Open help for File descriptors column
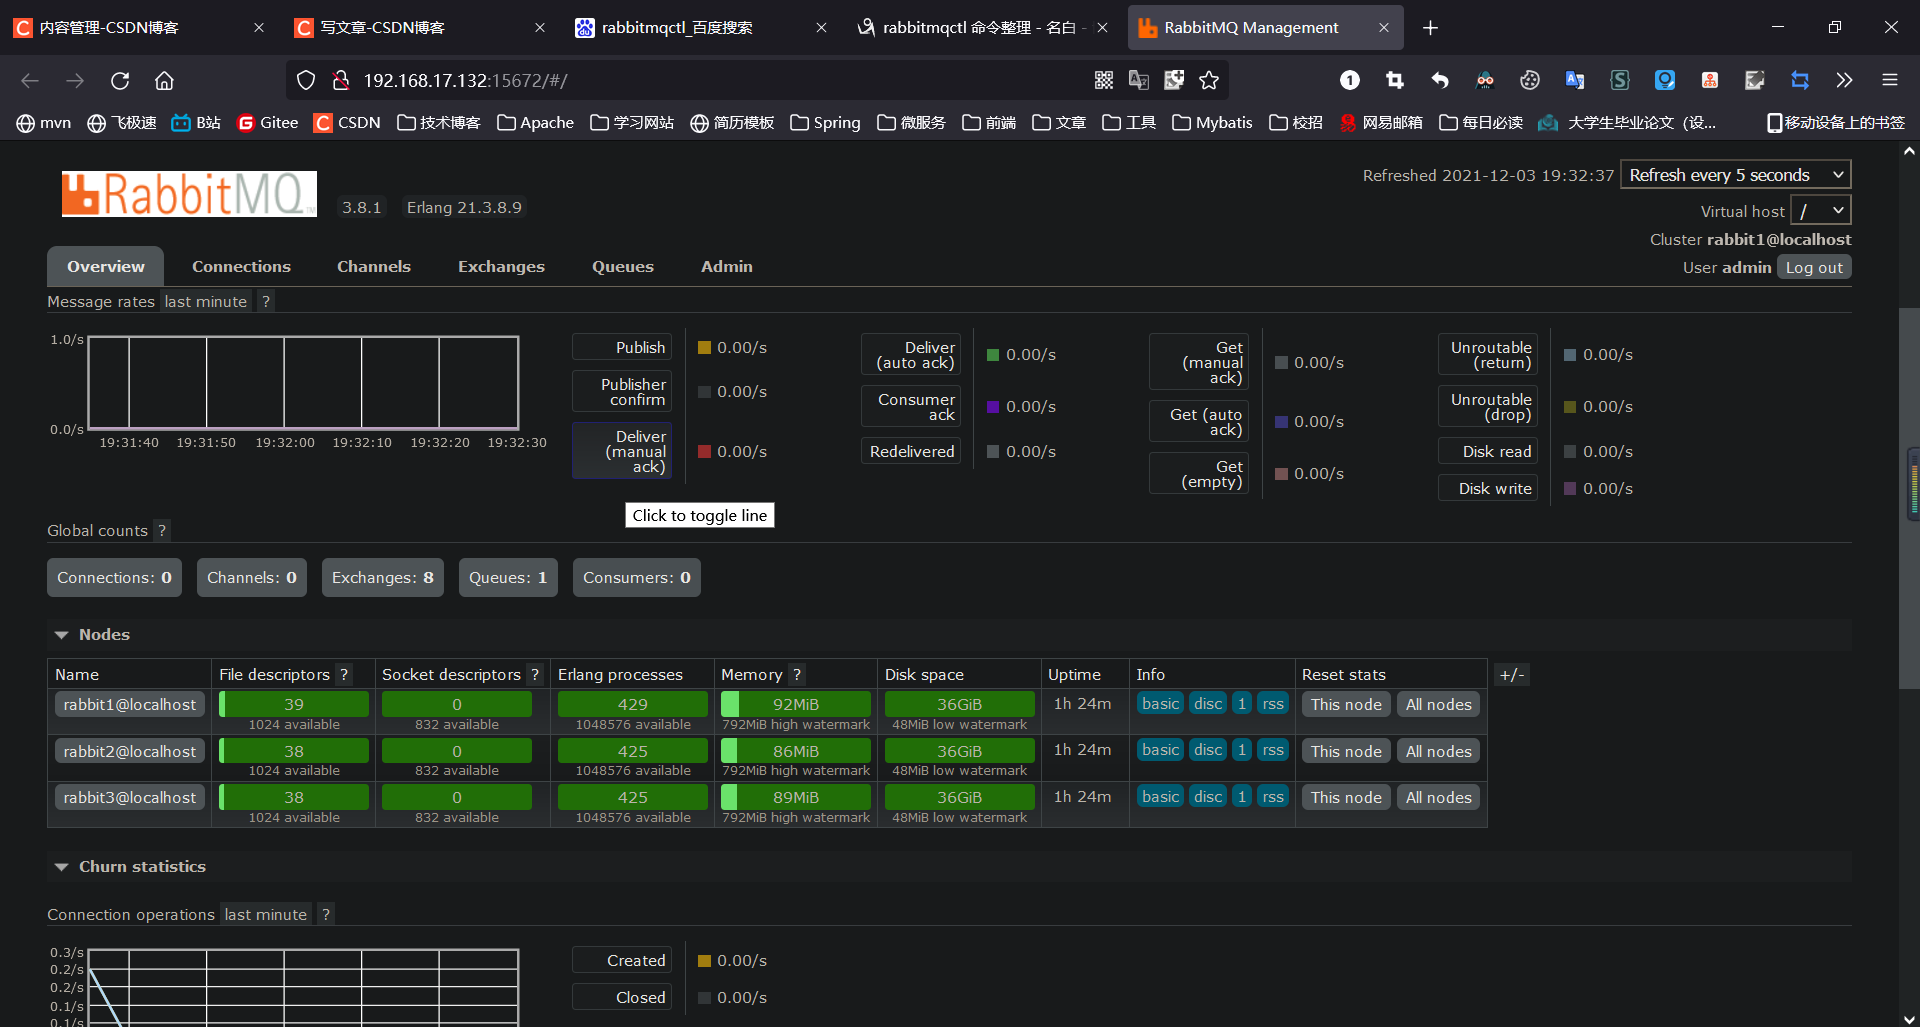Image resolution: width=1920 pixels, height=1027 pixels. 344,674
